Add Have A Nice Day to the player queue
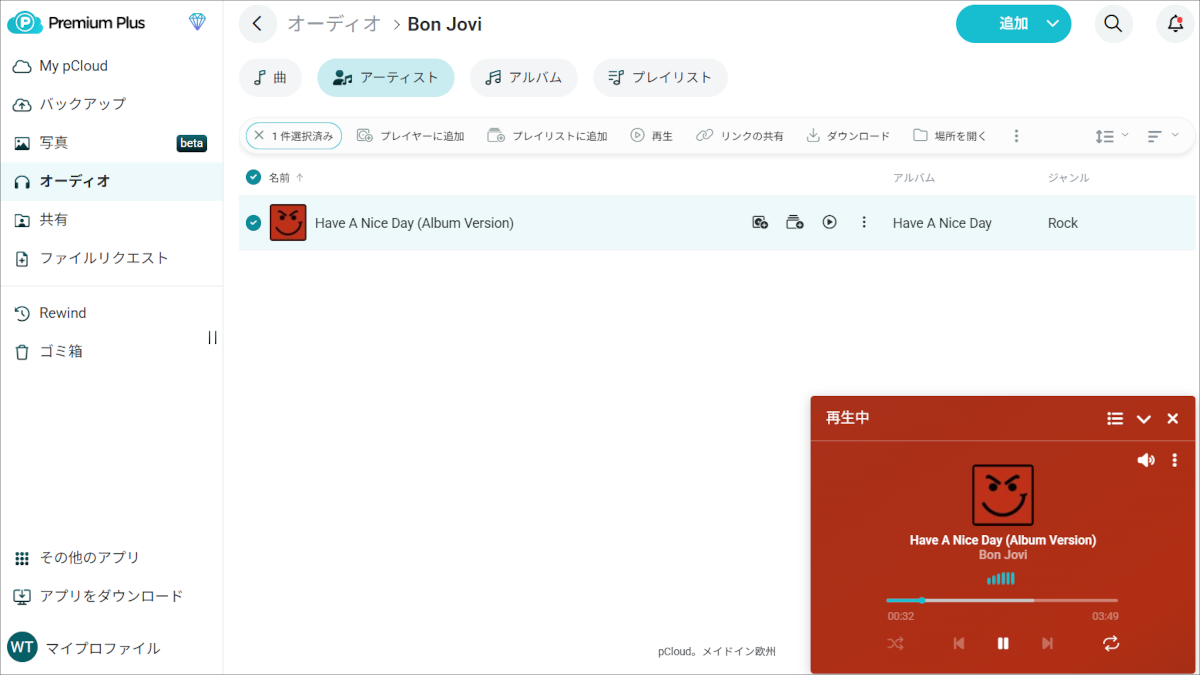1200x675 pixels. click(x=760, y=222)
